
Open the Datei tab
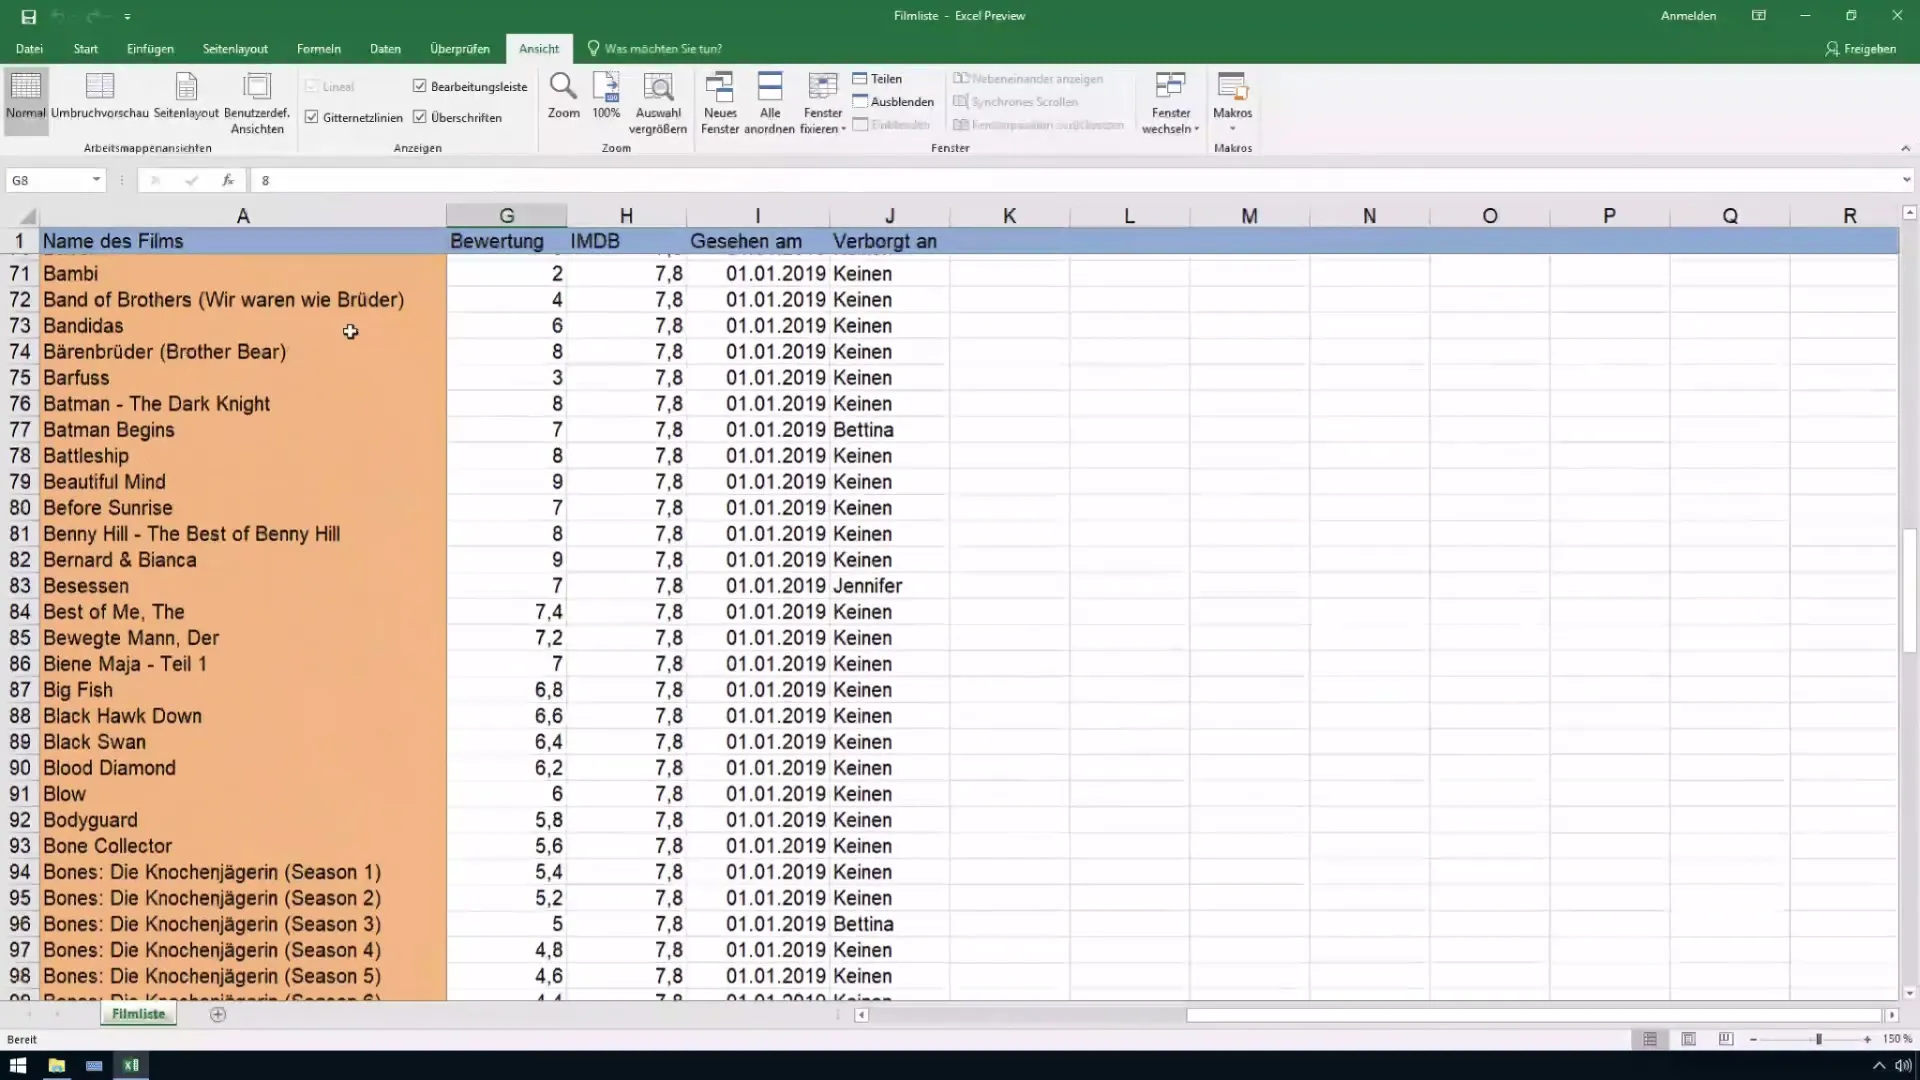click(29, 48)
